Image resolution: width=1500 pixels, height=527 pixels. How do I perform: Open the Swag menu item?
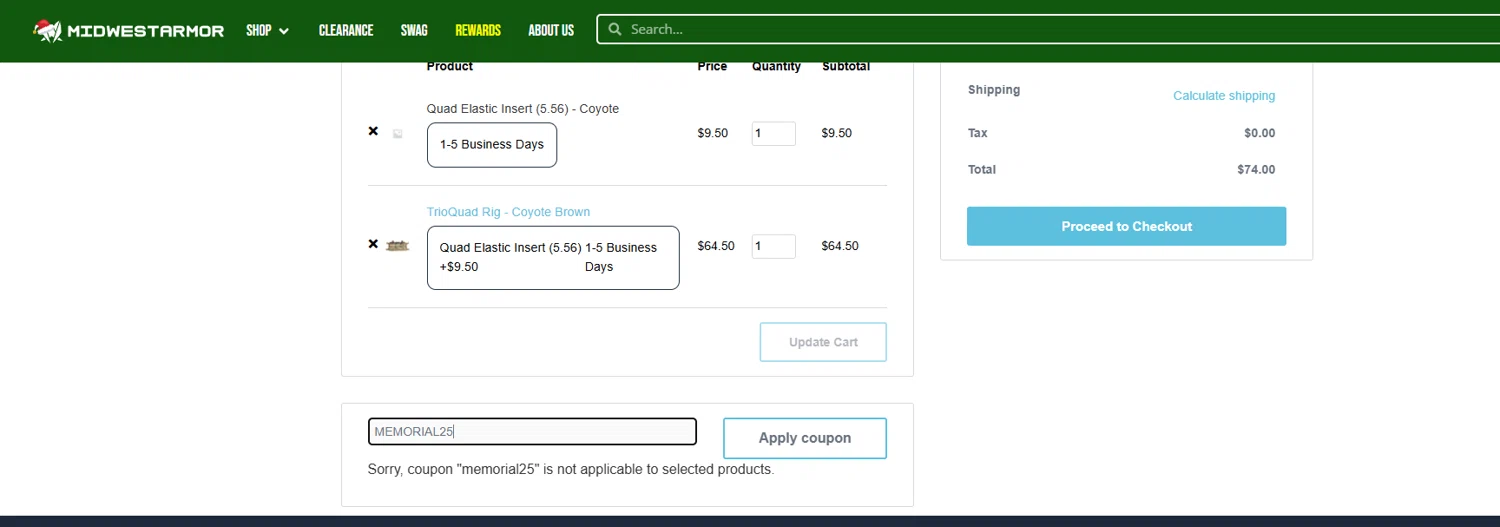414,30
